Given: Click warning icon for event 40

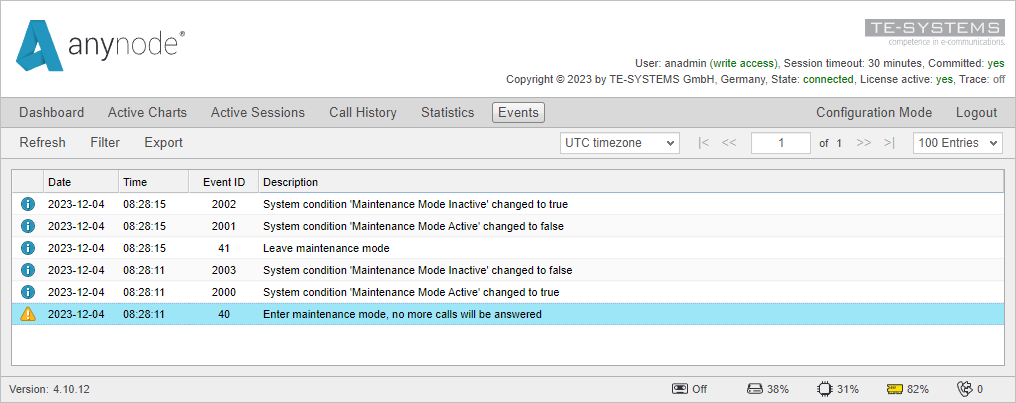Looking at the screenshot, I should tap(28, 314).
